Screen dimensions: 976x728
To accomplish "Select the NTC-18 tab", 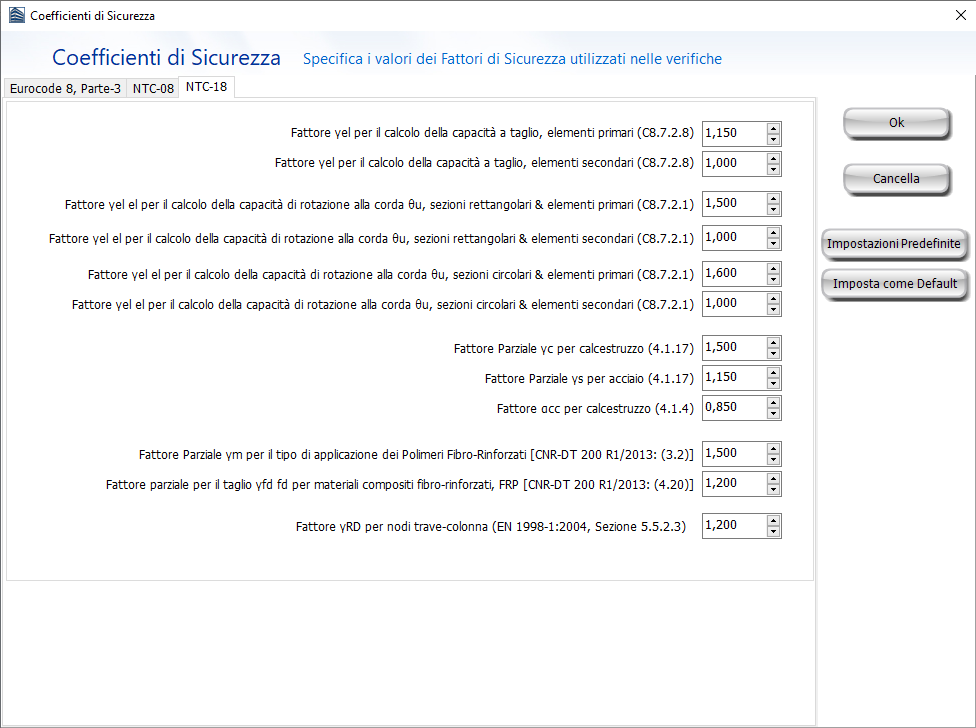I will point(206,87).
